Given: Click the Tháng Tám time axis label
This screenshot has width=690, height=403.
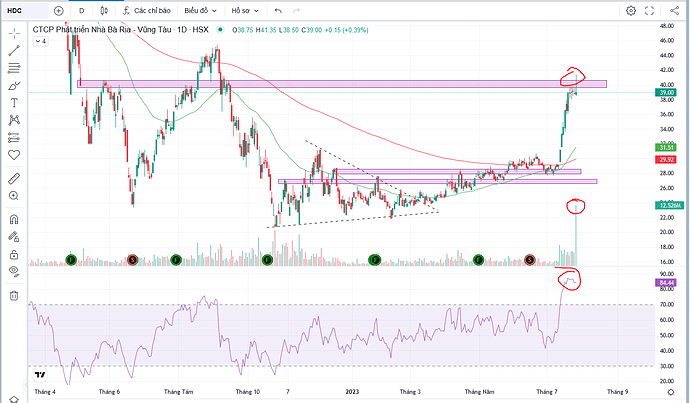Looking at the screenshot, I should (x=179, y=392).
